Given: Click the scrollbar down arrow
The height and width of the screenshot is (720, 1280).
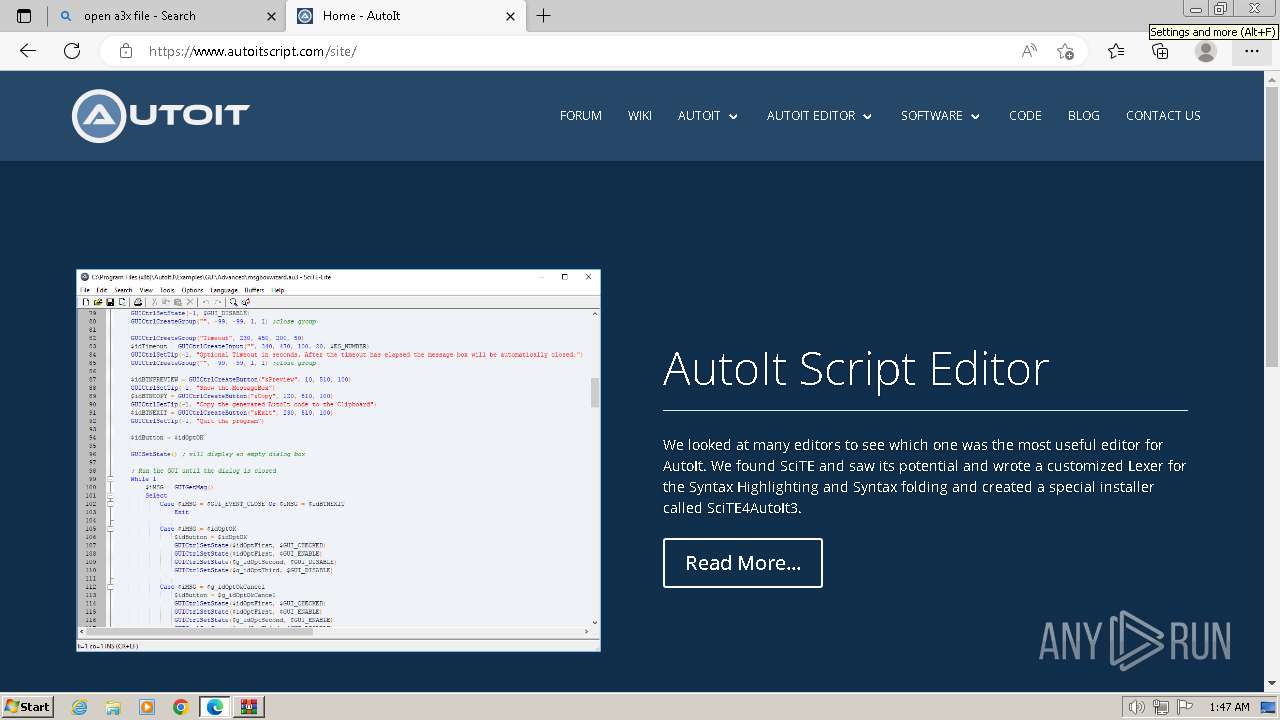Looking at the screenshot, I should (x=1272, y=684).
